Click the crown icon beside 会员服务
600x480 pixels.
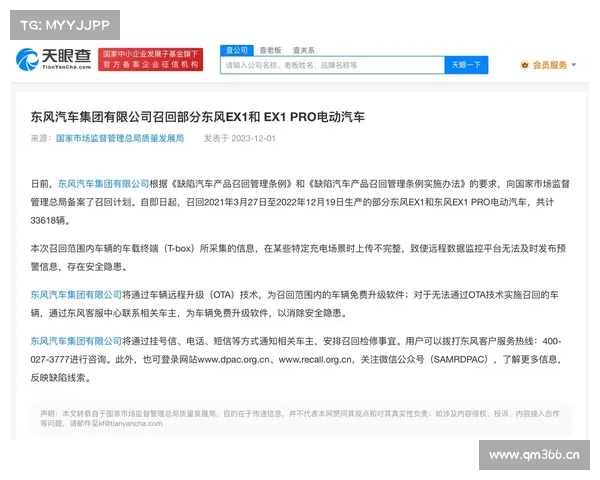pos(524,65)
